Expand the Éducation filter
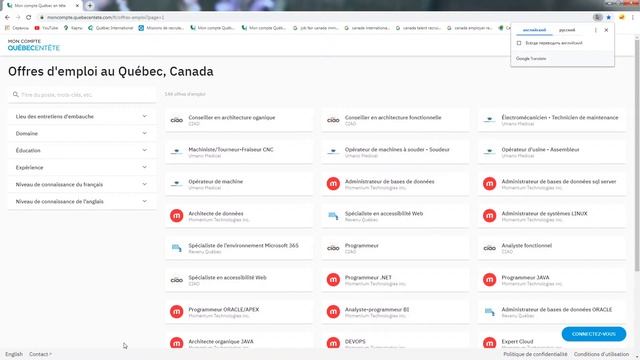Screen dimensions: 640x360 click(x=82, y=150)
